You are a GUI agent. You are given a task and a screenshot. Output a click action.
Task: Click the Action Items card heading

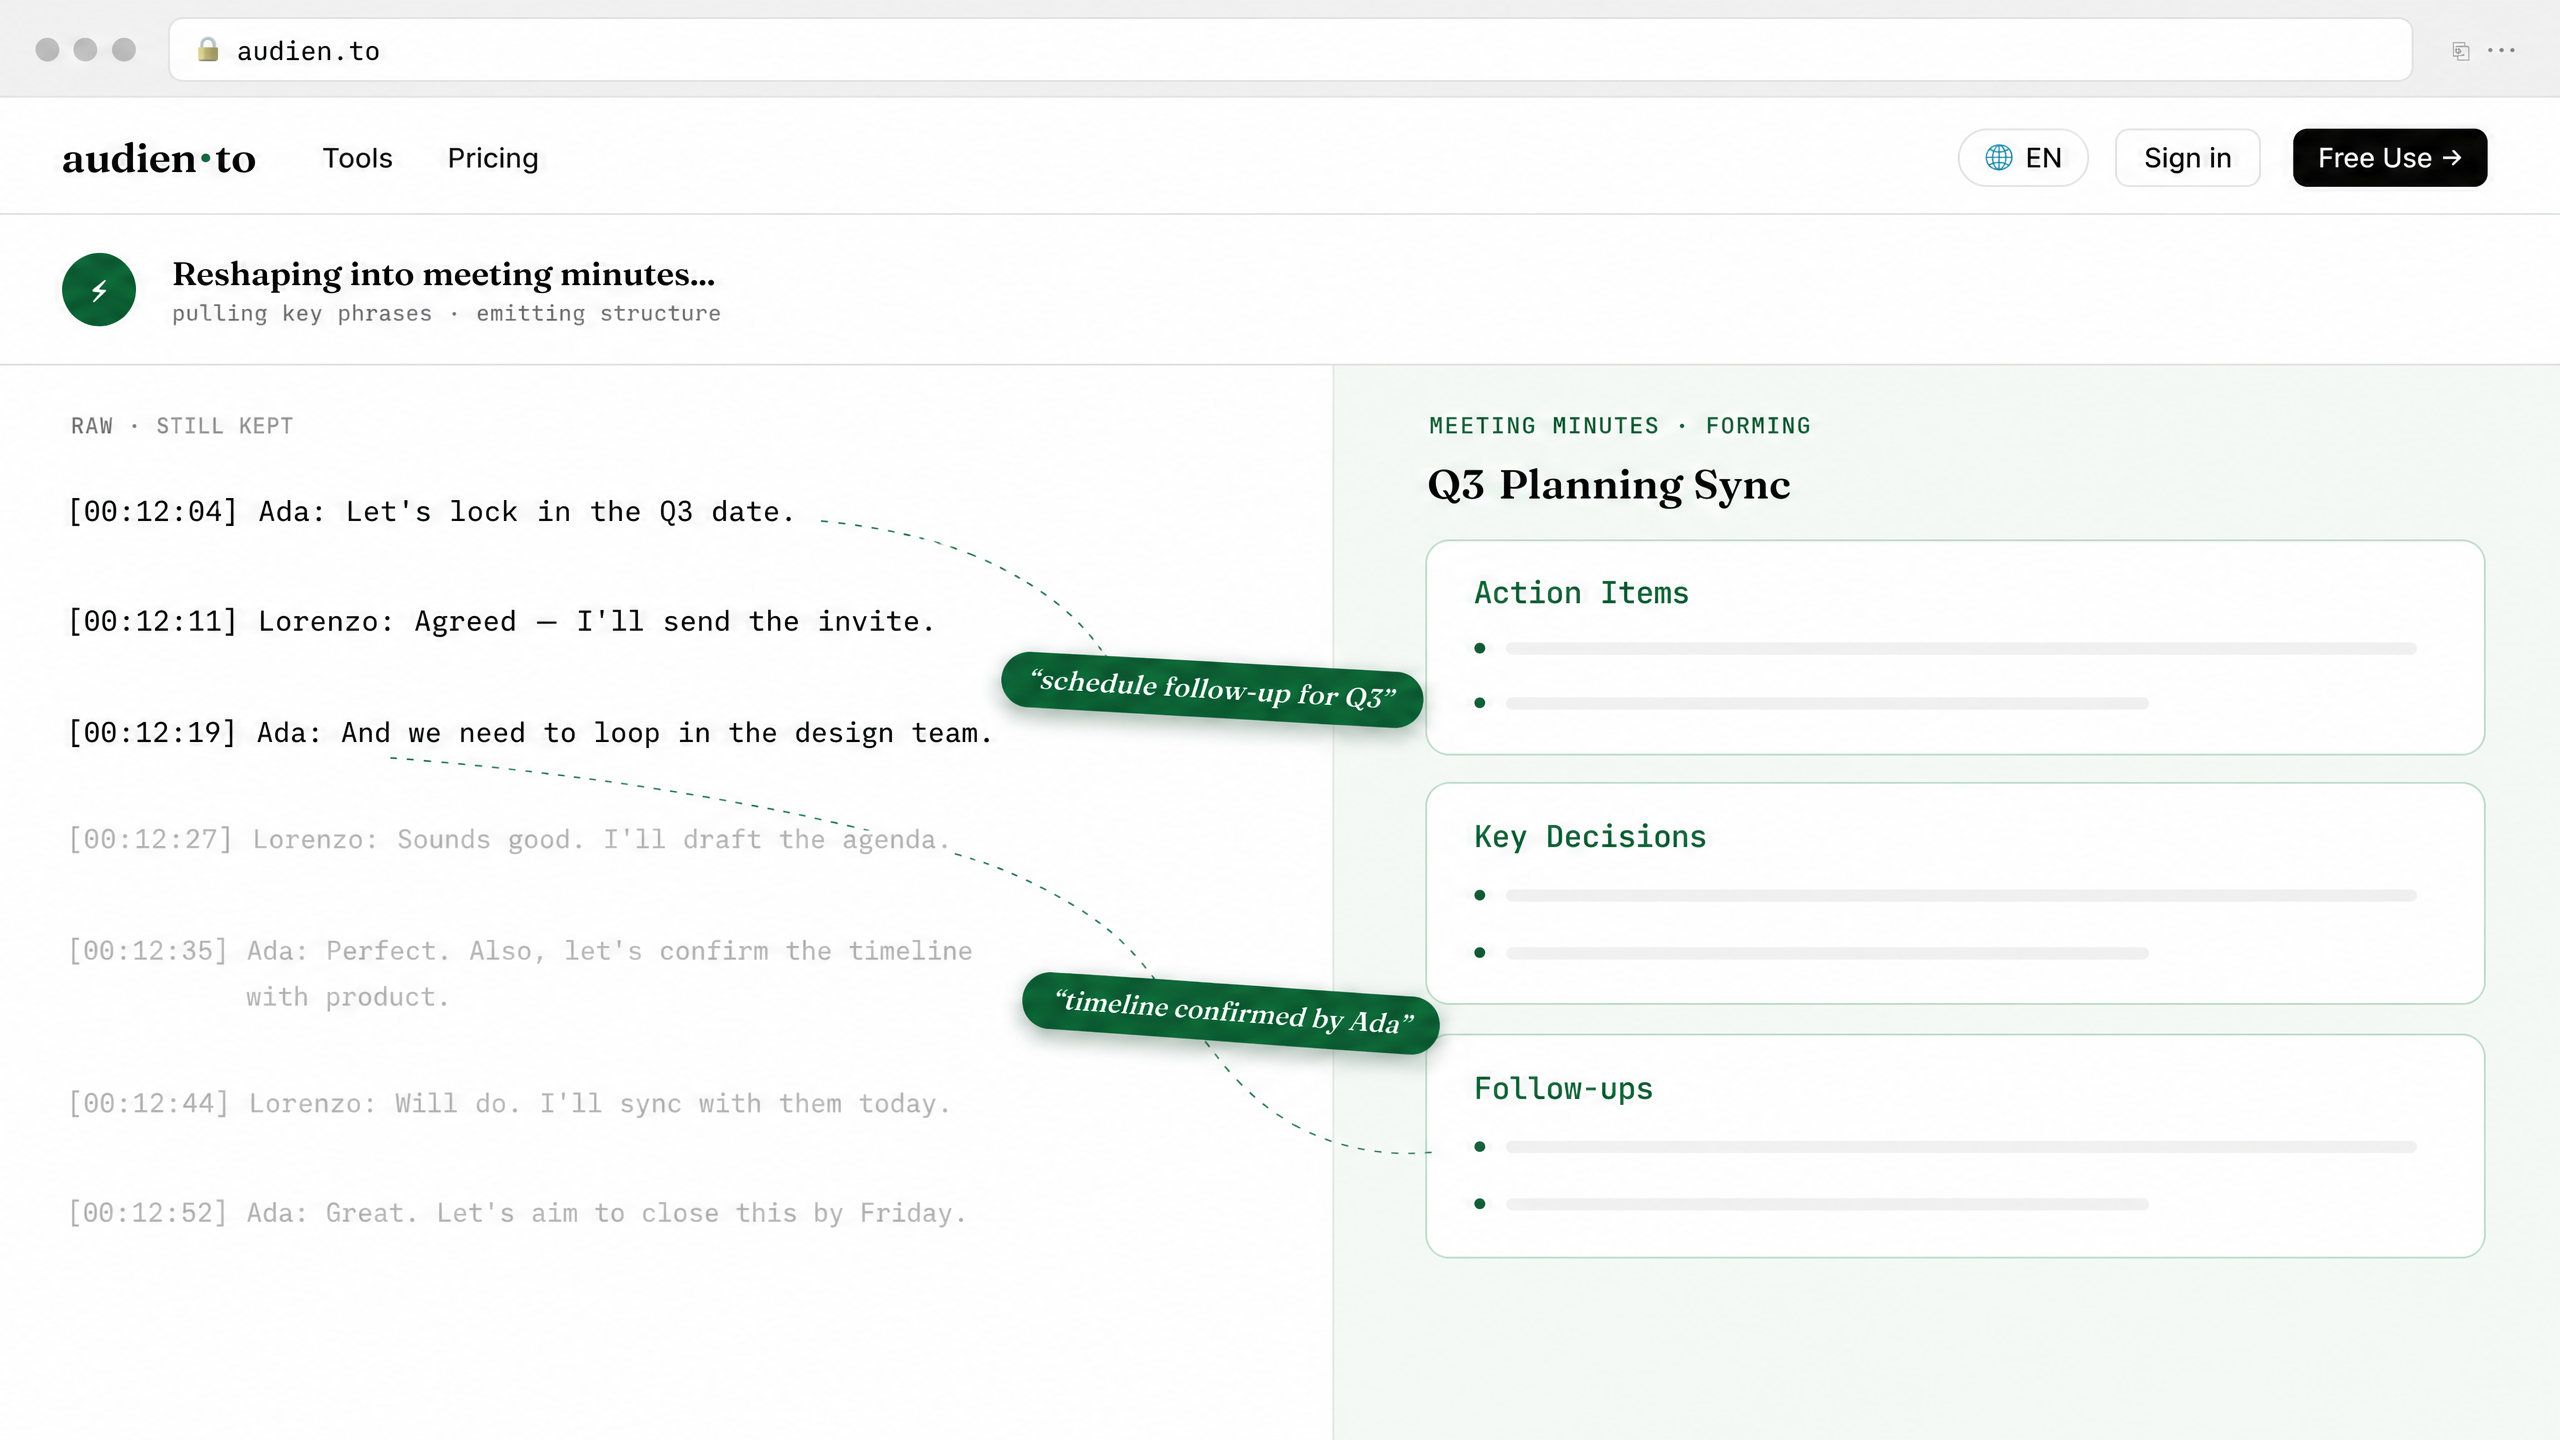click(x=1581, y=593)
